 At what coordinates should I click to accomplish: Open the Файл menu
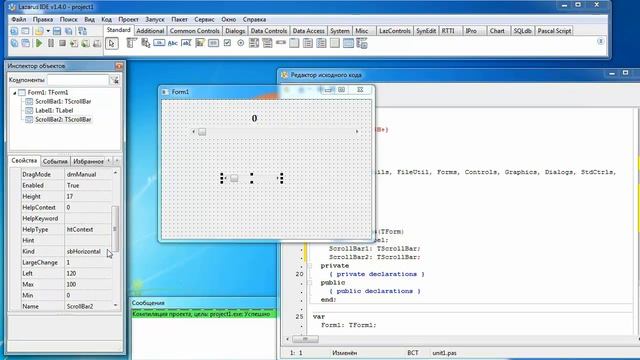(19, 19)
